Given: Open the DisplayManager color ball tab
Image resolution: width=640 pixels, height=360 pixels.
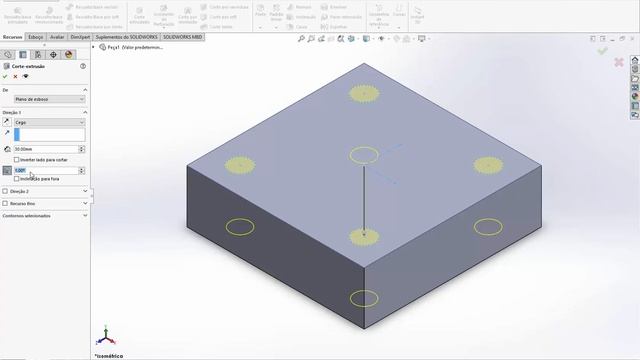Looking at the screenshot, I should coord(69,55).
